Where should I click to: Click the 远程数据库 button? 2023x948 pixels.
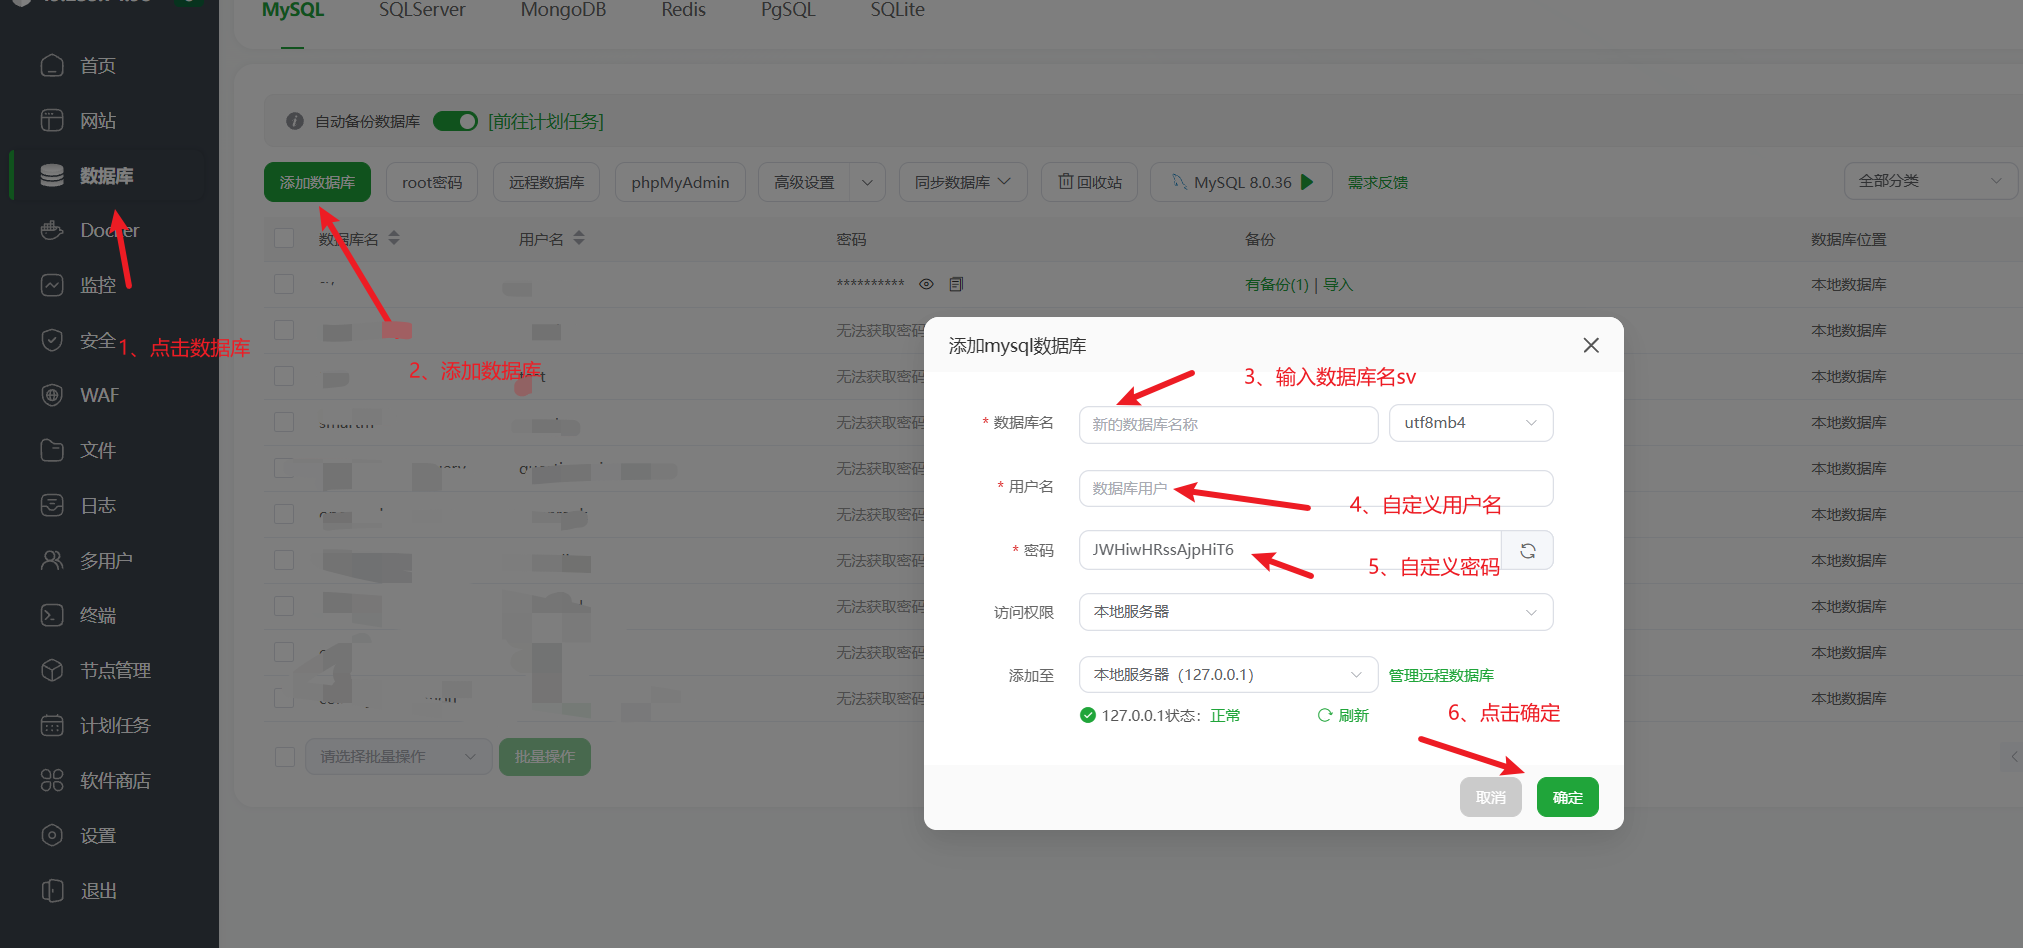click(546, 182)
